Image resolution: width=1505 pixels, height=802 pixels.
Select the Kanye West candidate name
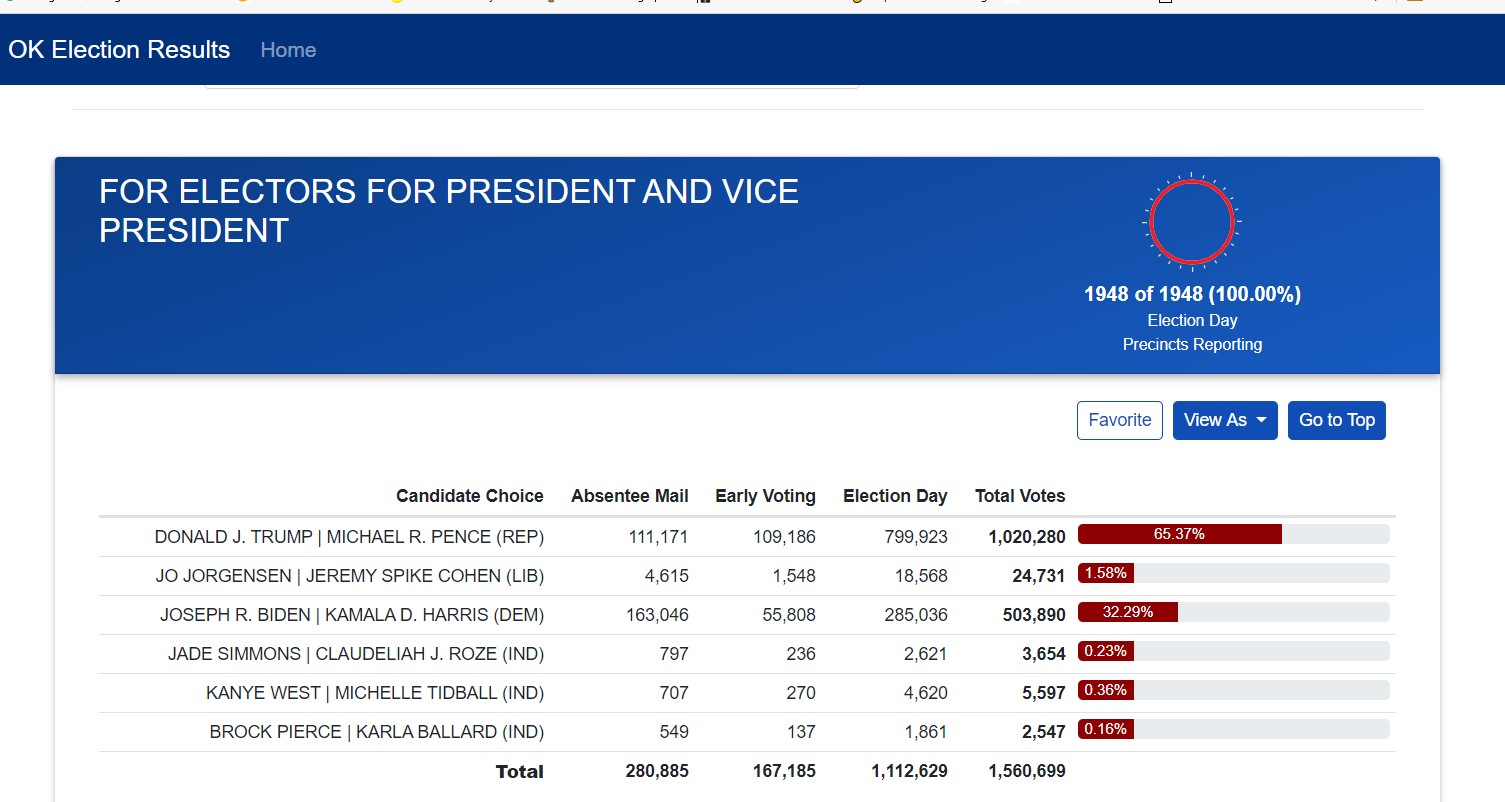375,693
